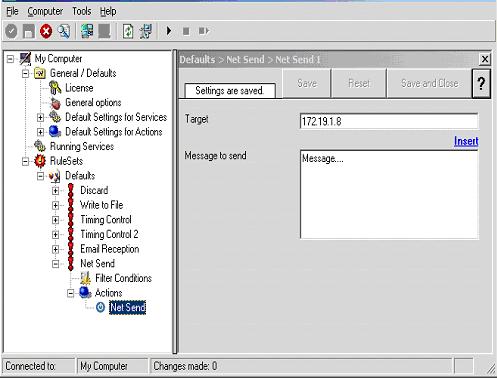Expand the Timing Control 2 rule node
Screen dimensions: 497x379
56,235
